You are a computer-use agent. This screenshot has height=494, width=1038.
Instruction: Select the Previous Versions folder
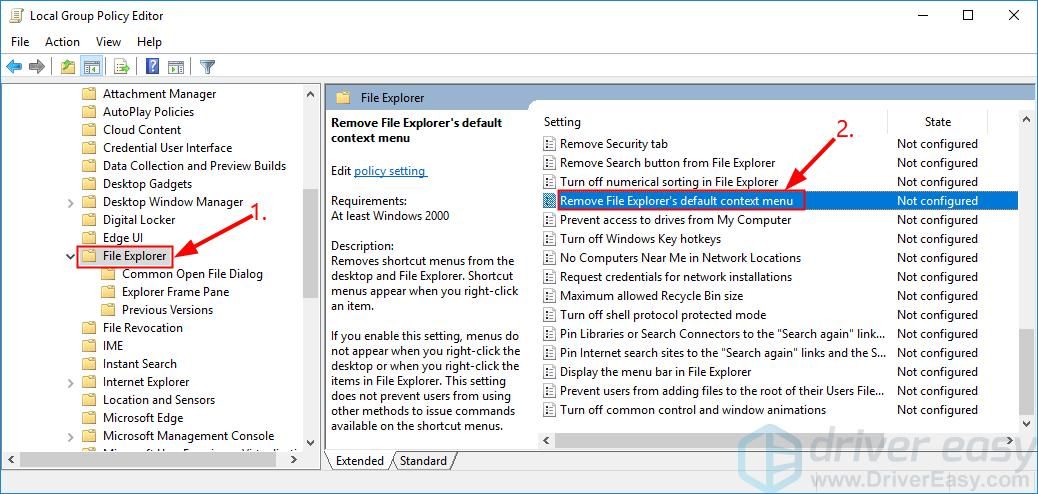tap(167, 310)
